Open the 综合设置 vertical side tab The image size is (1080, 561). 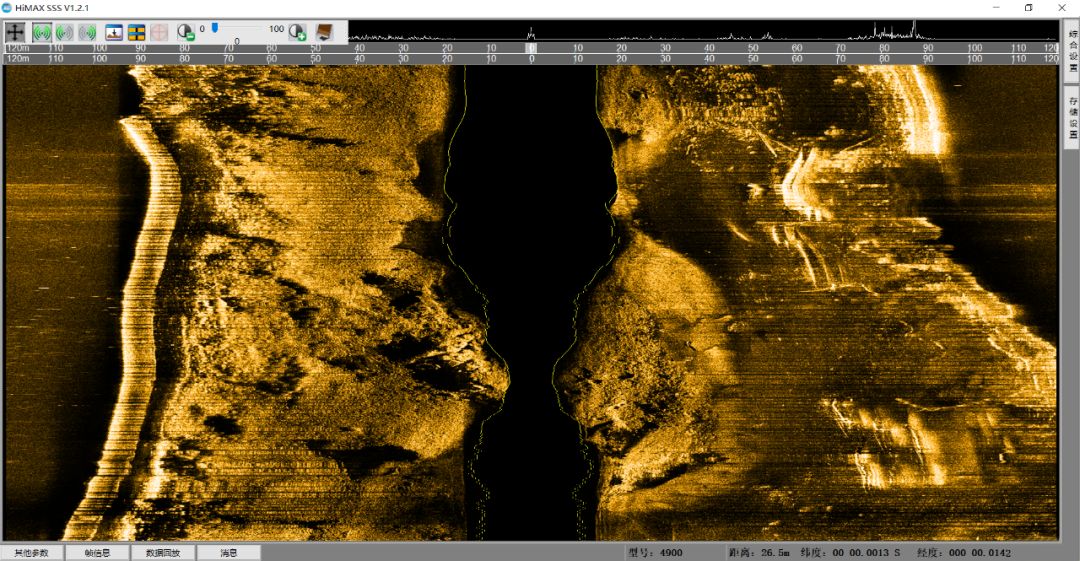[1072, 50]
